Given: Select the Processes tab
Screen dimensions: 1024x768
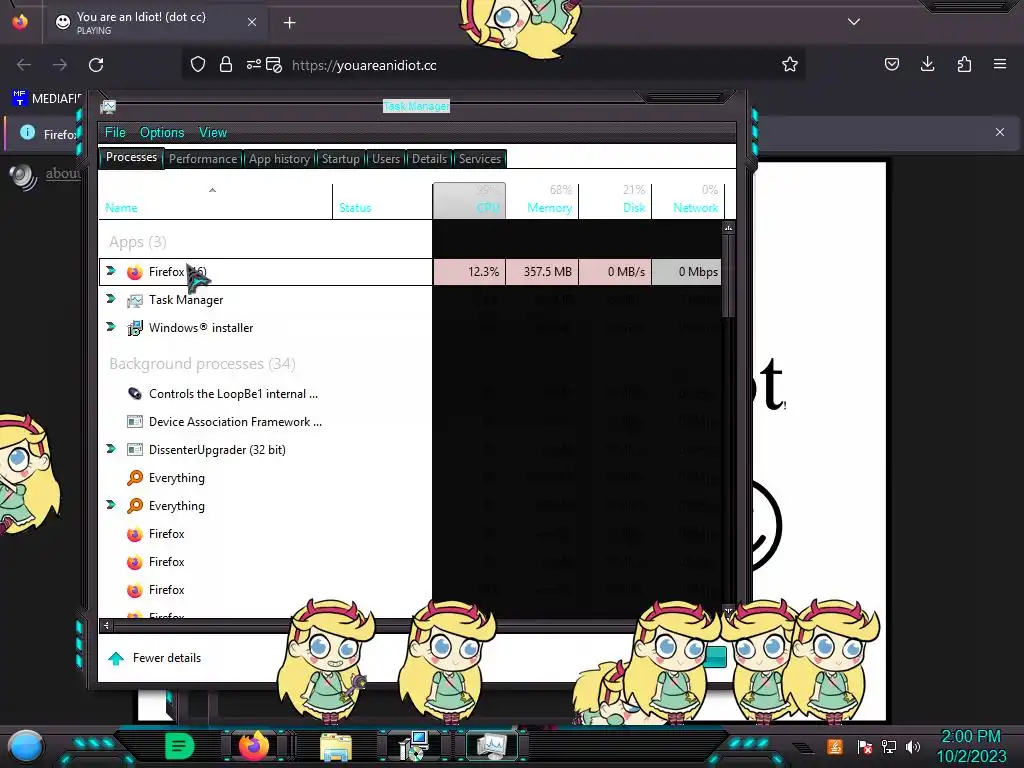Looking at the screenshot, I should point(131,157).
